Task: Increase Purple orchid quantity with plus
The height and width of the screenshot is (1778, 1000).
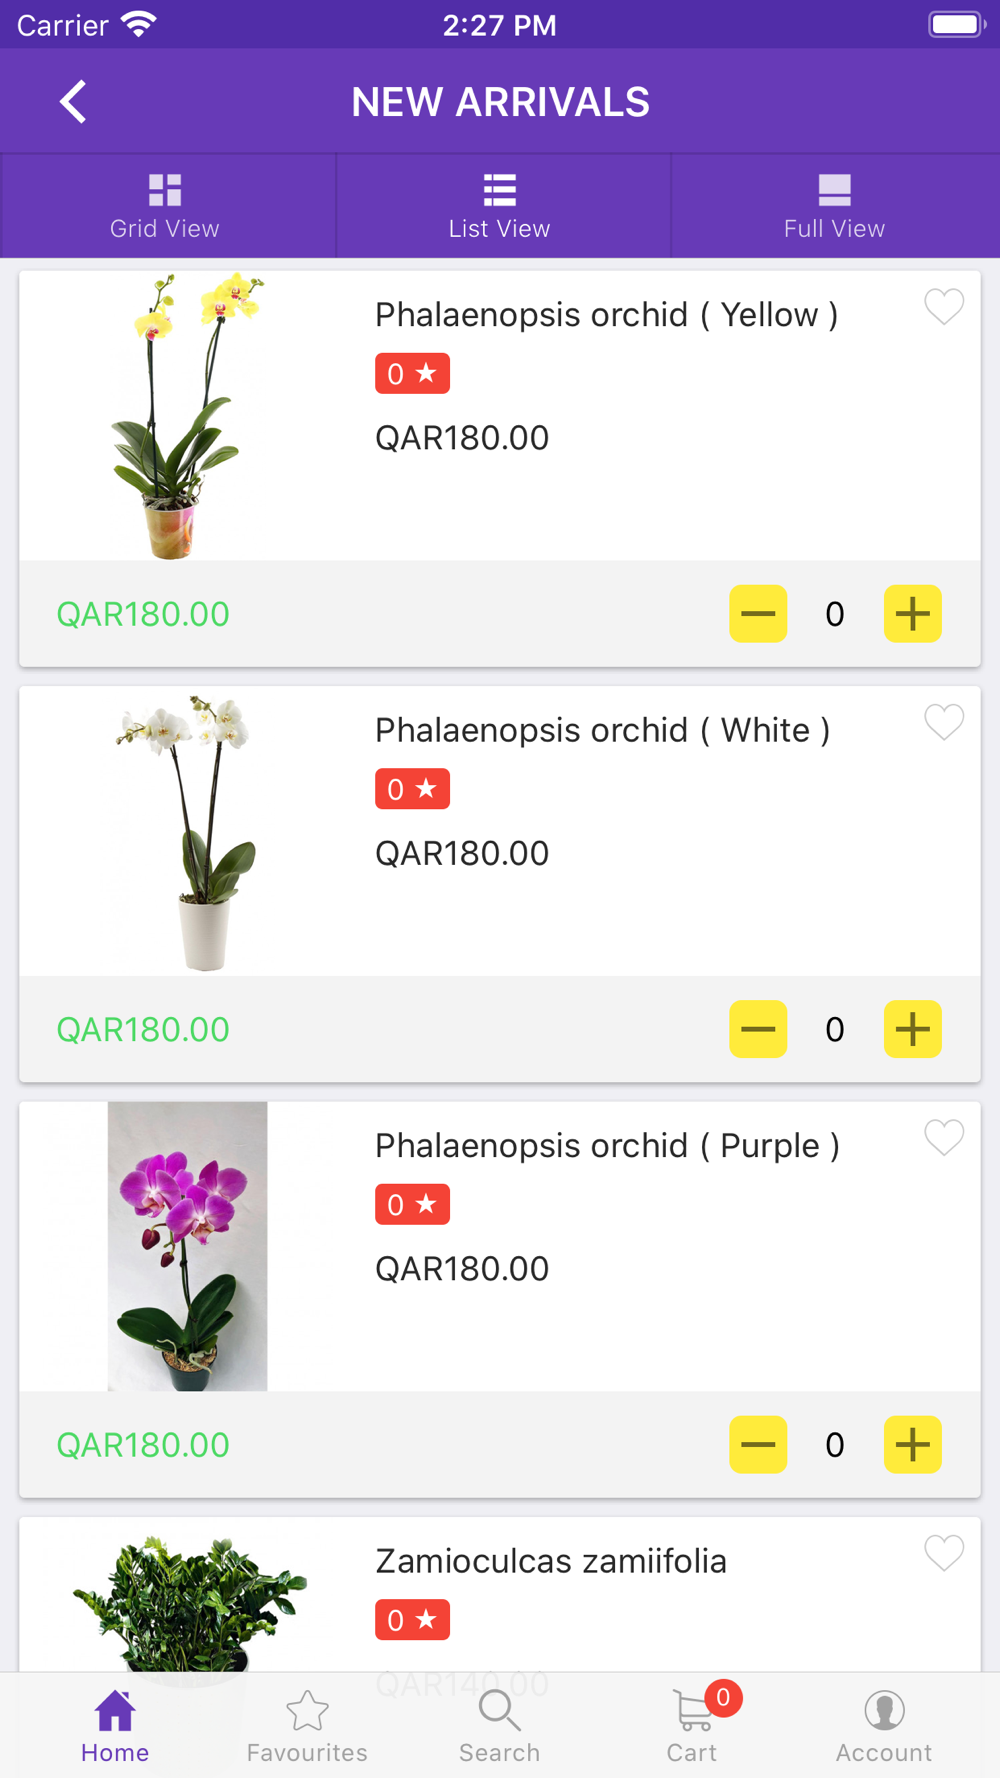Action: click(912, 1444)
